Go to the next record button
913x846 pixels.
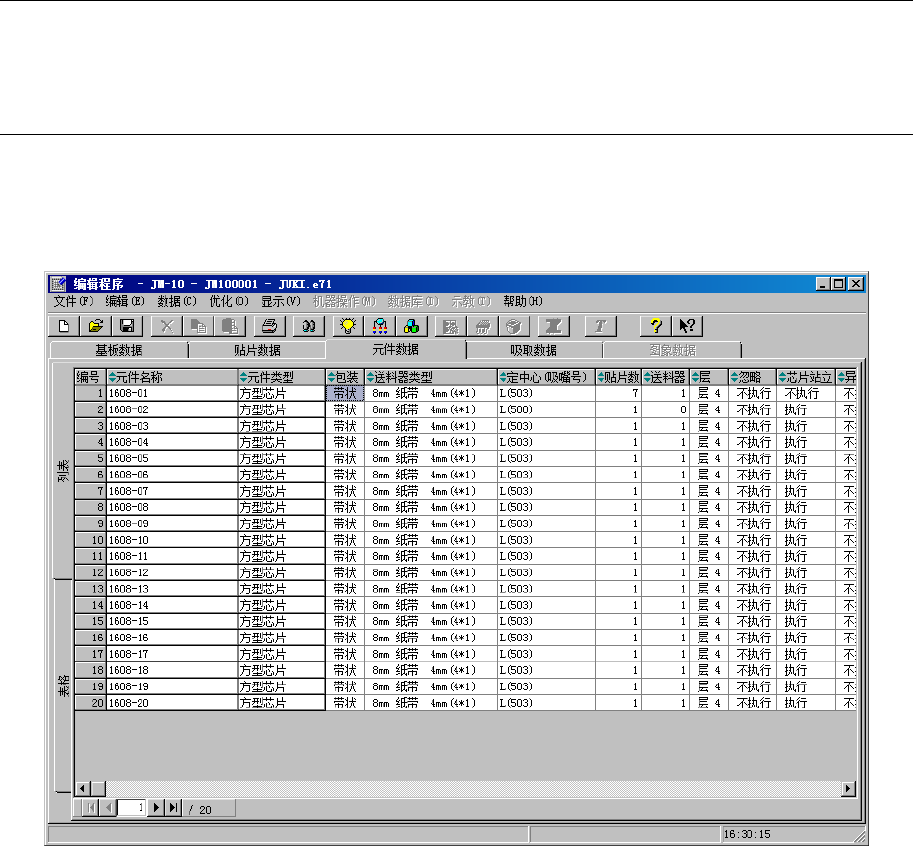(x=156, y=808)
